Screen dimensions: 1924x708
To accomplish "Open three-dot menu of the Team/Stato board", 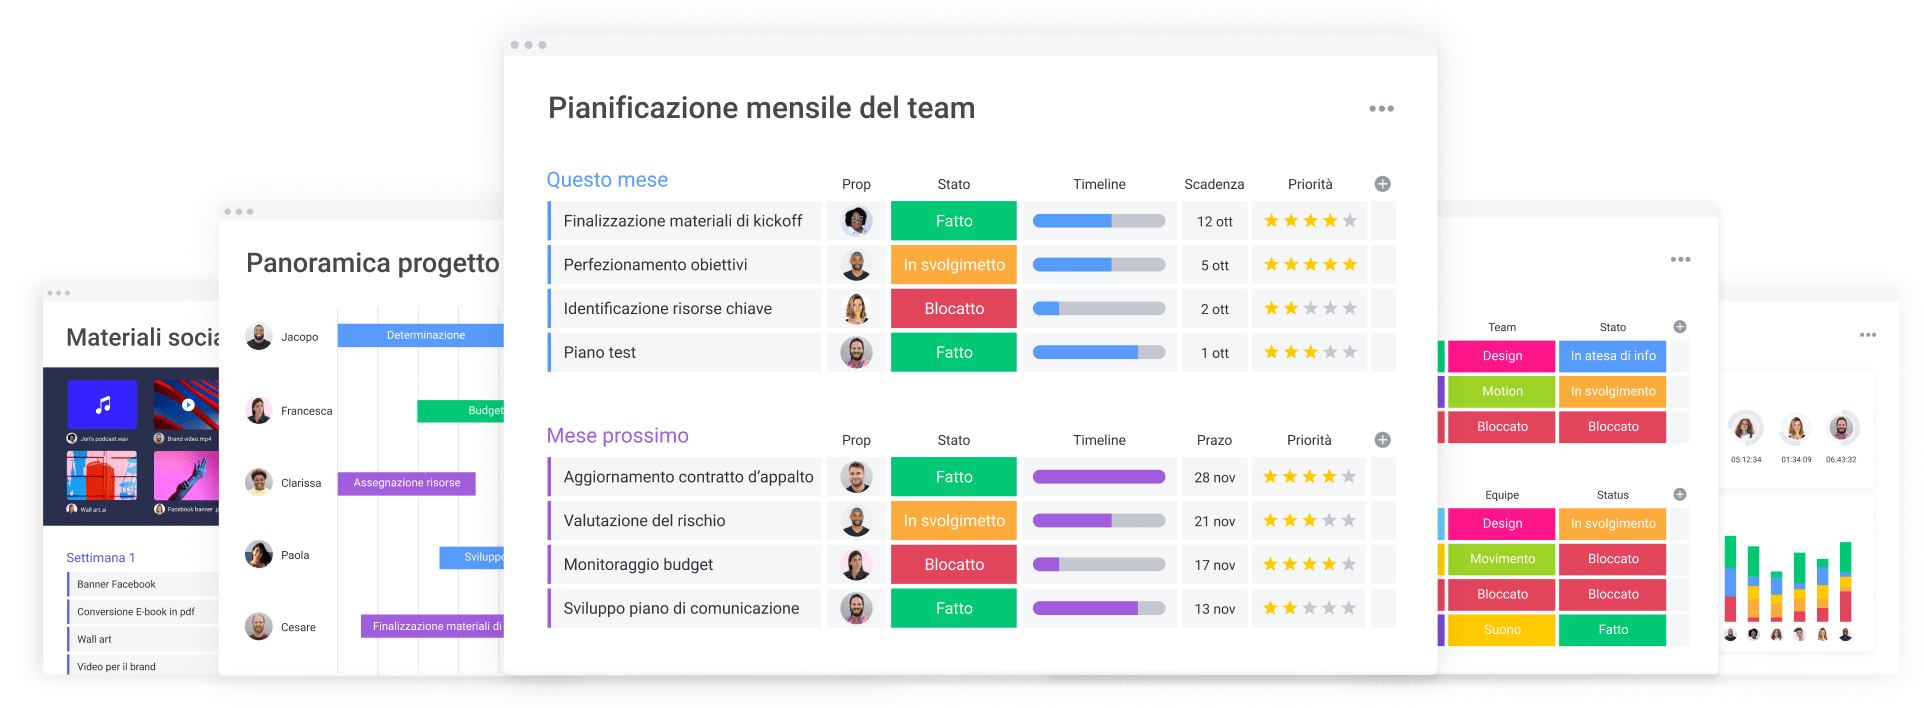I will pos(1680,259).
